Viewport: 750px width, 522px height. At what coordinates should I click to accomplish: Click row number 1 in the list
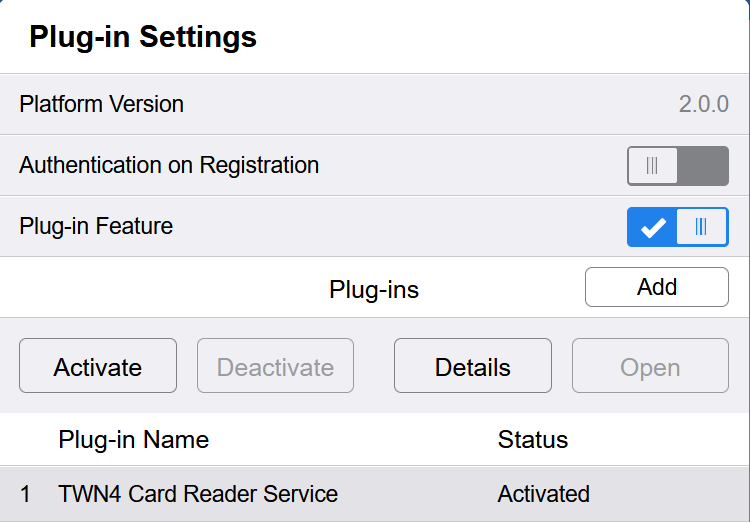pyautogui.click(x=26, y=494)
